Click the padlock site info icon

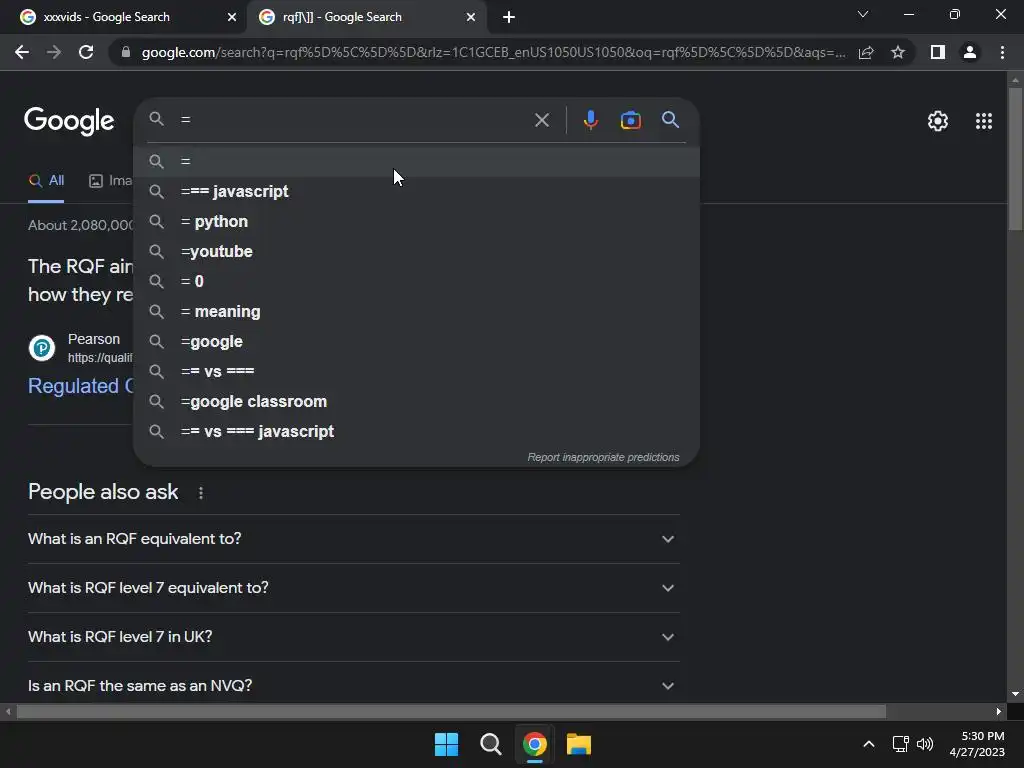[126, 52]
